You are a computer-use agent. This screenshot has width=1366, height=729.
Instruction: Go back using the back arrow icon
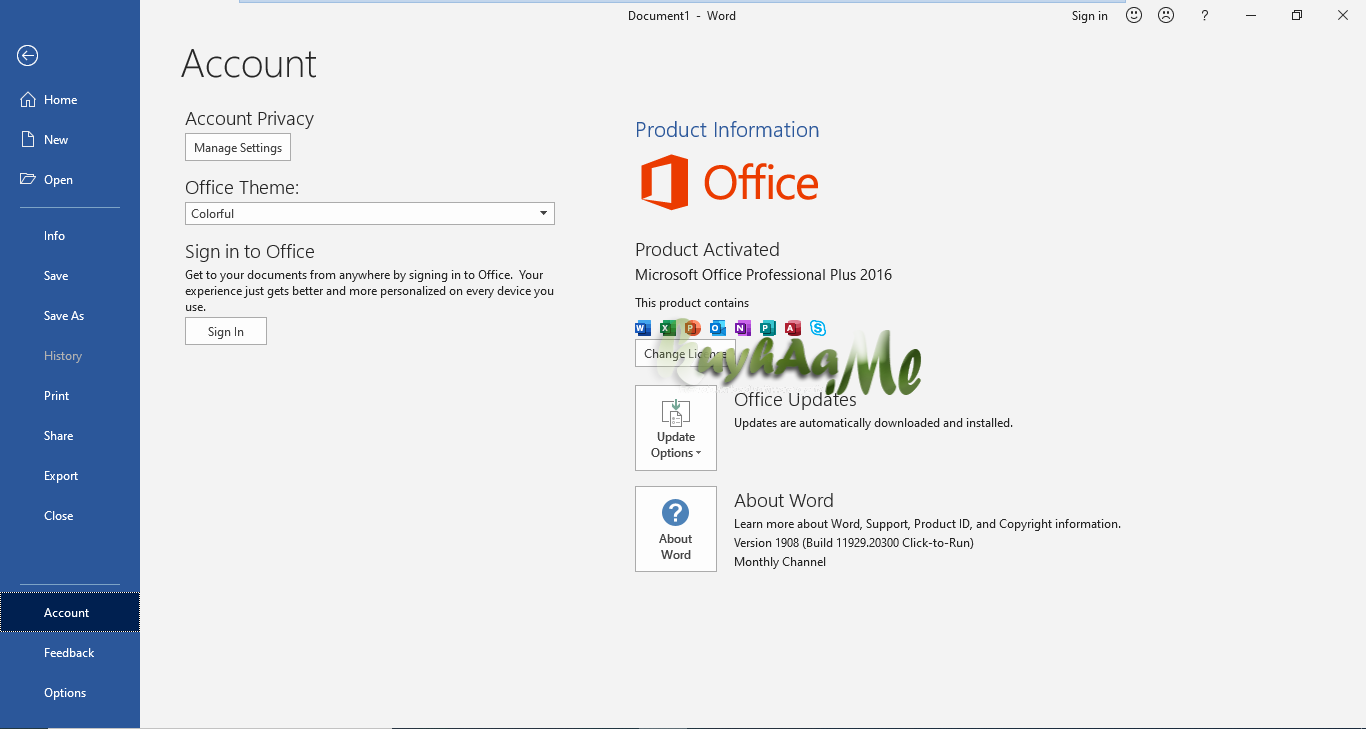(28, 56)
